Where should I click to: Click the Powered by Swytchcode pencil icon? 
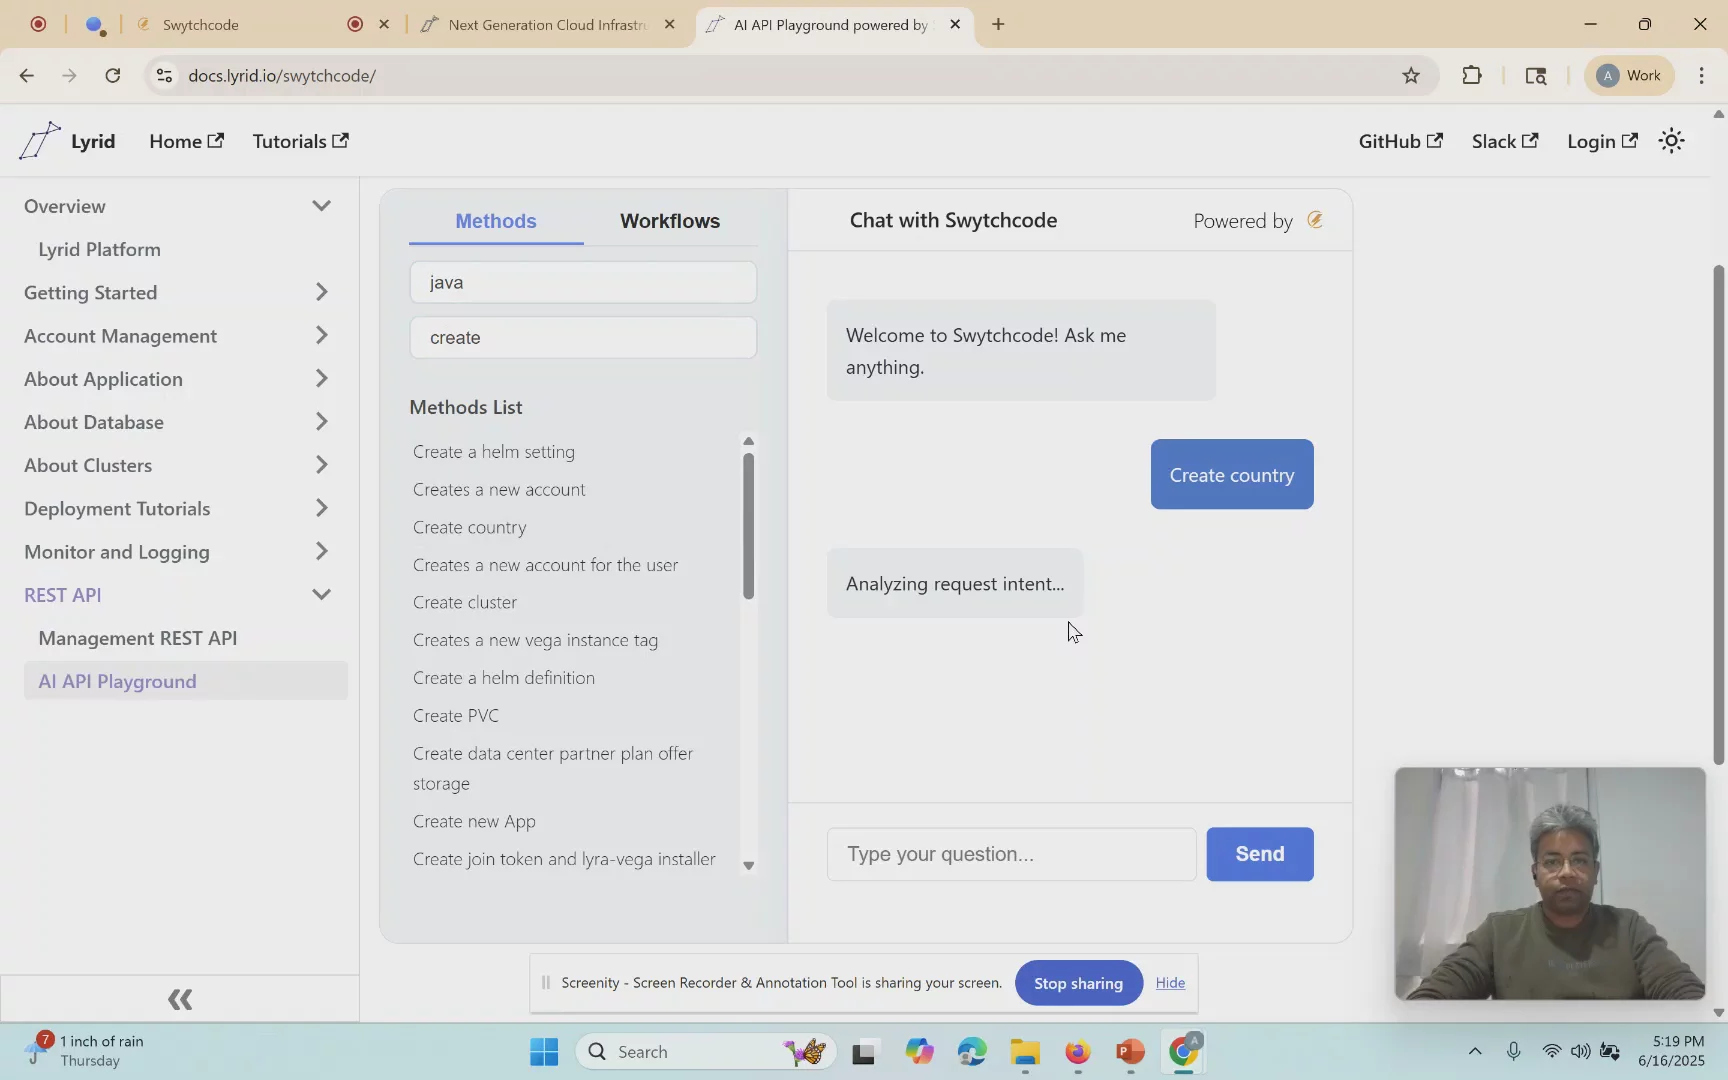pyautogui.click(x=1315, y=219)
